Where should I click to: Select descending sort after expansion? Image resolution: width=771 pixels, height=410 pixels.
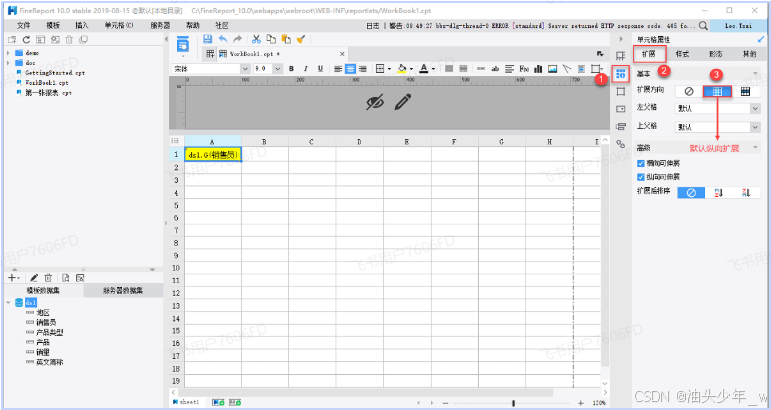pos(746,193)
